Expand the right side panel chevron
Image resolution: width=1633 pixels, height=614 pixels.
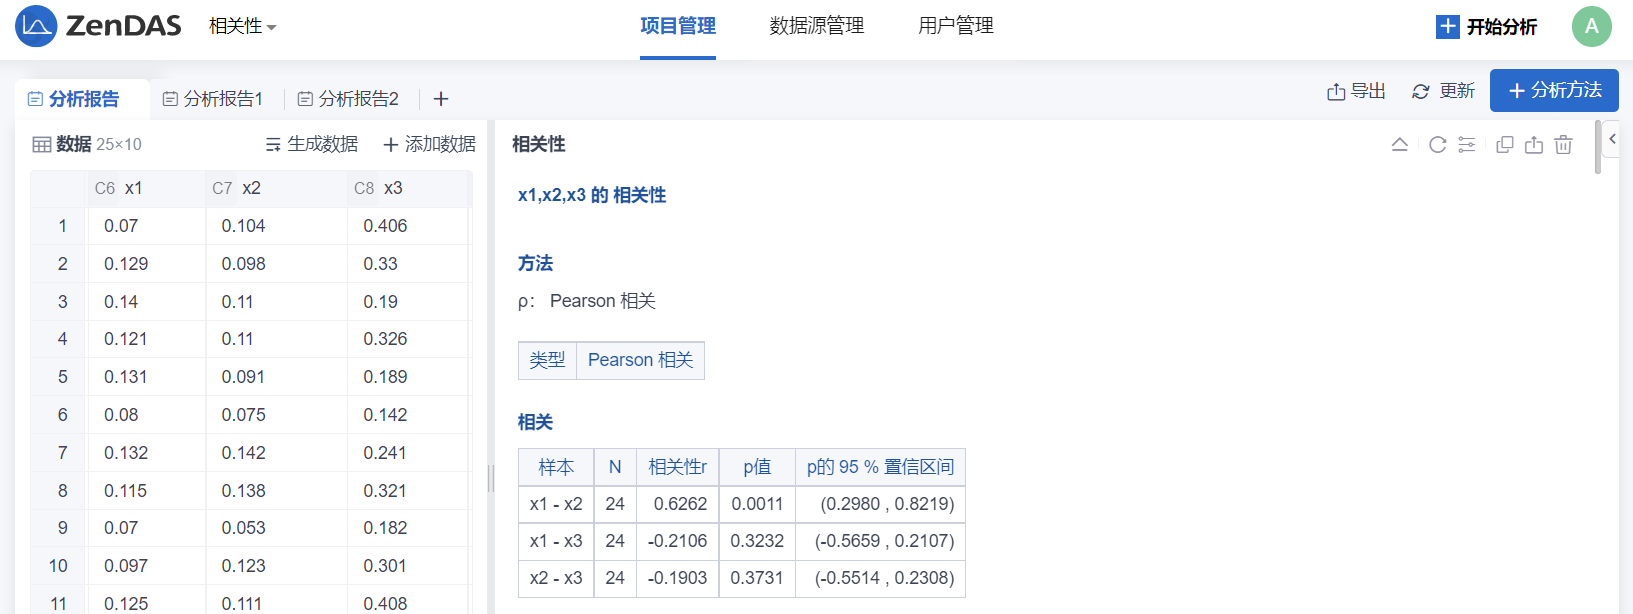[1612, 139]
